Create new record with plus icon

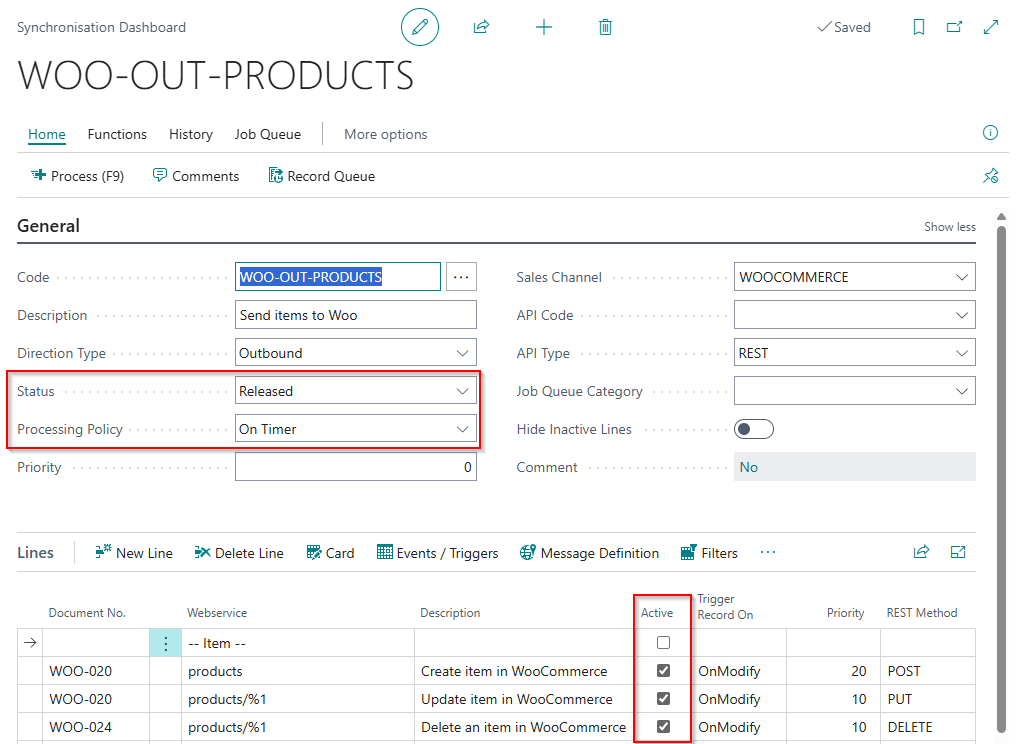coord(544,27)
